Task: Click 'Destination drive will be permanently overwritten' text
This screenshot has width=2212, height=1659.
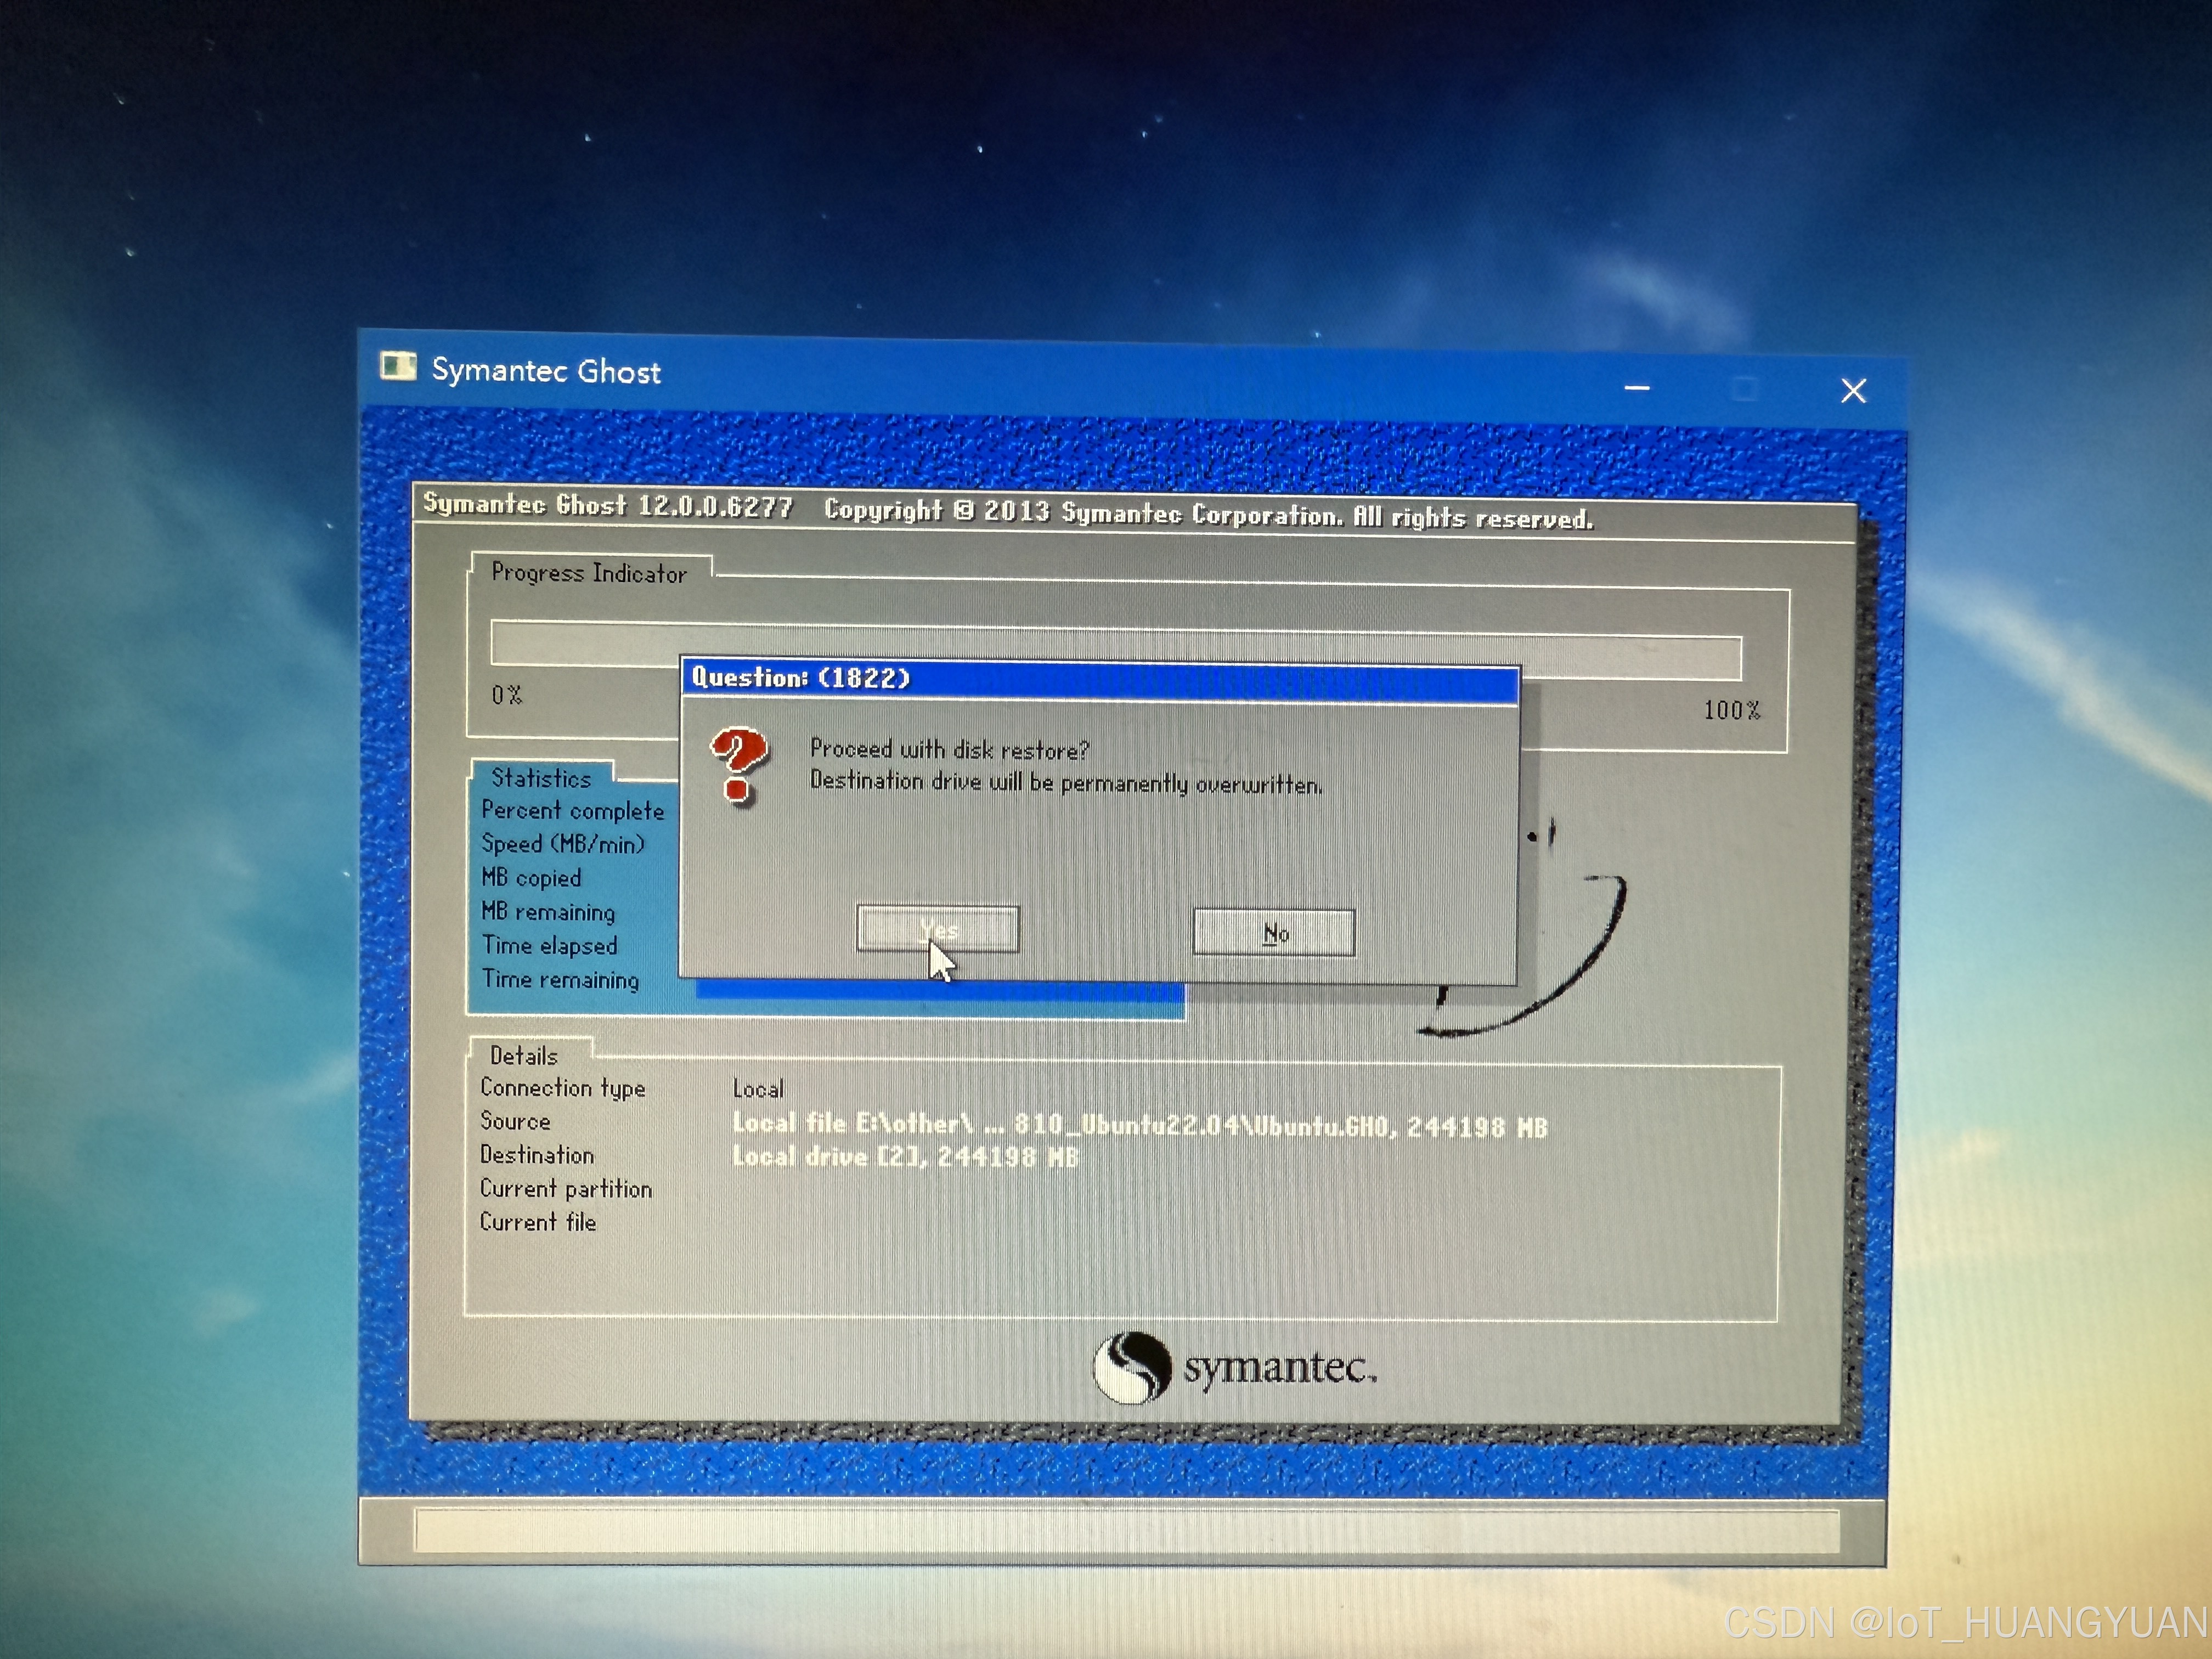Action: click(1066, 782)
